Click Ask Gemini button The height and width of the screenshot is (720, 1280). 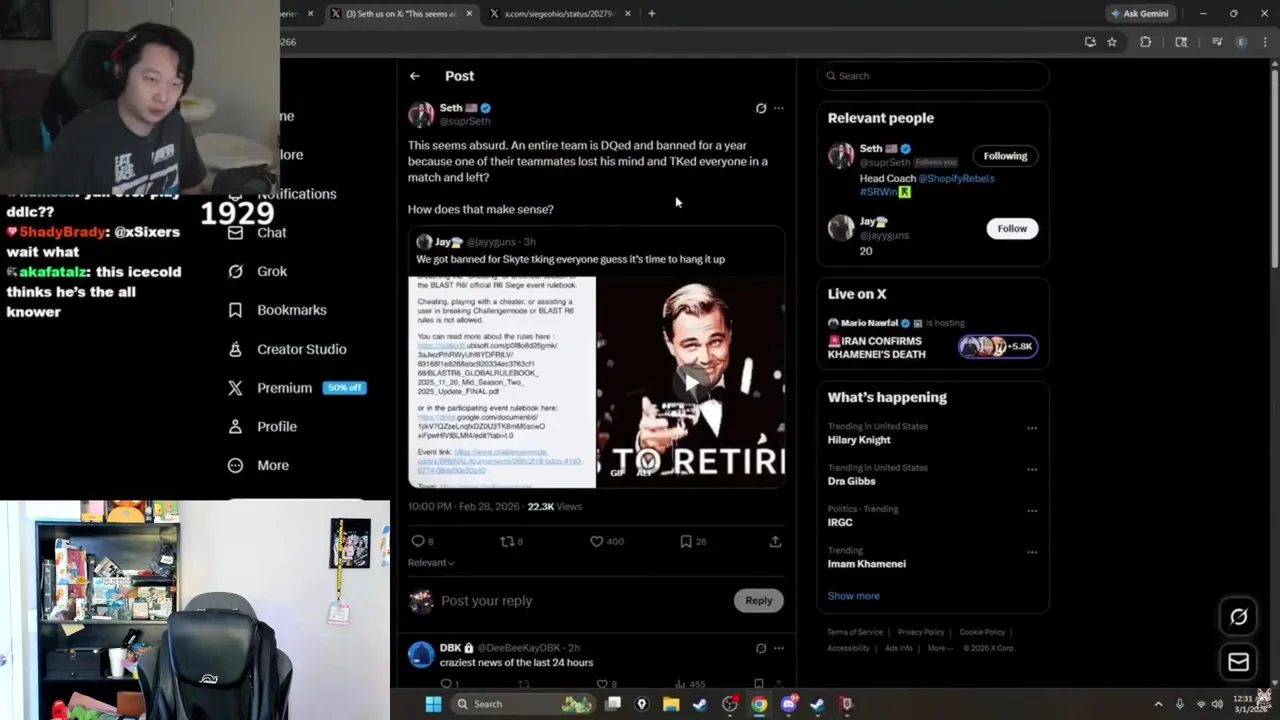1140,13
